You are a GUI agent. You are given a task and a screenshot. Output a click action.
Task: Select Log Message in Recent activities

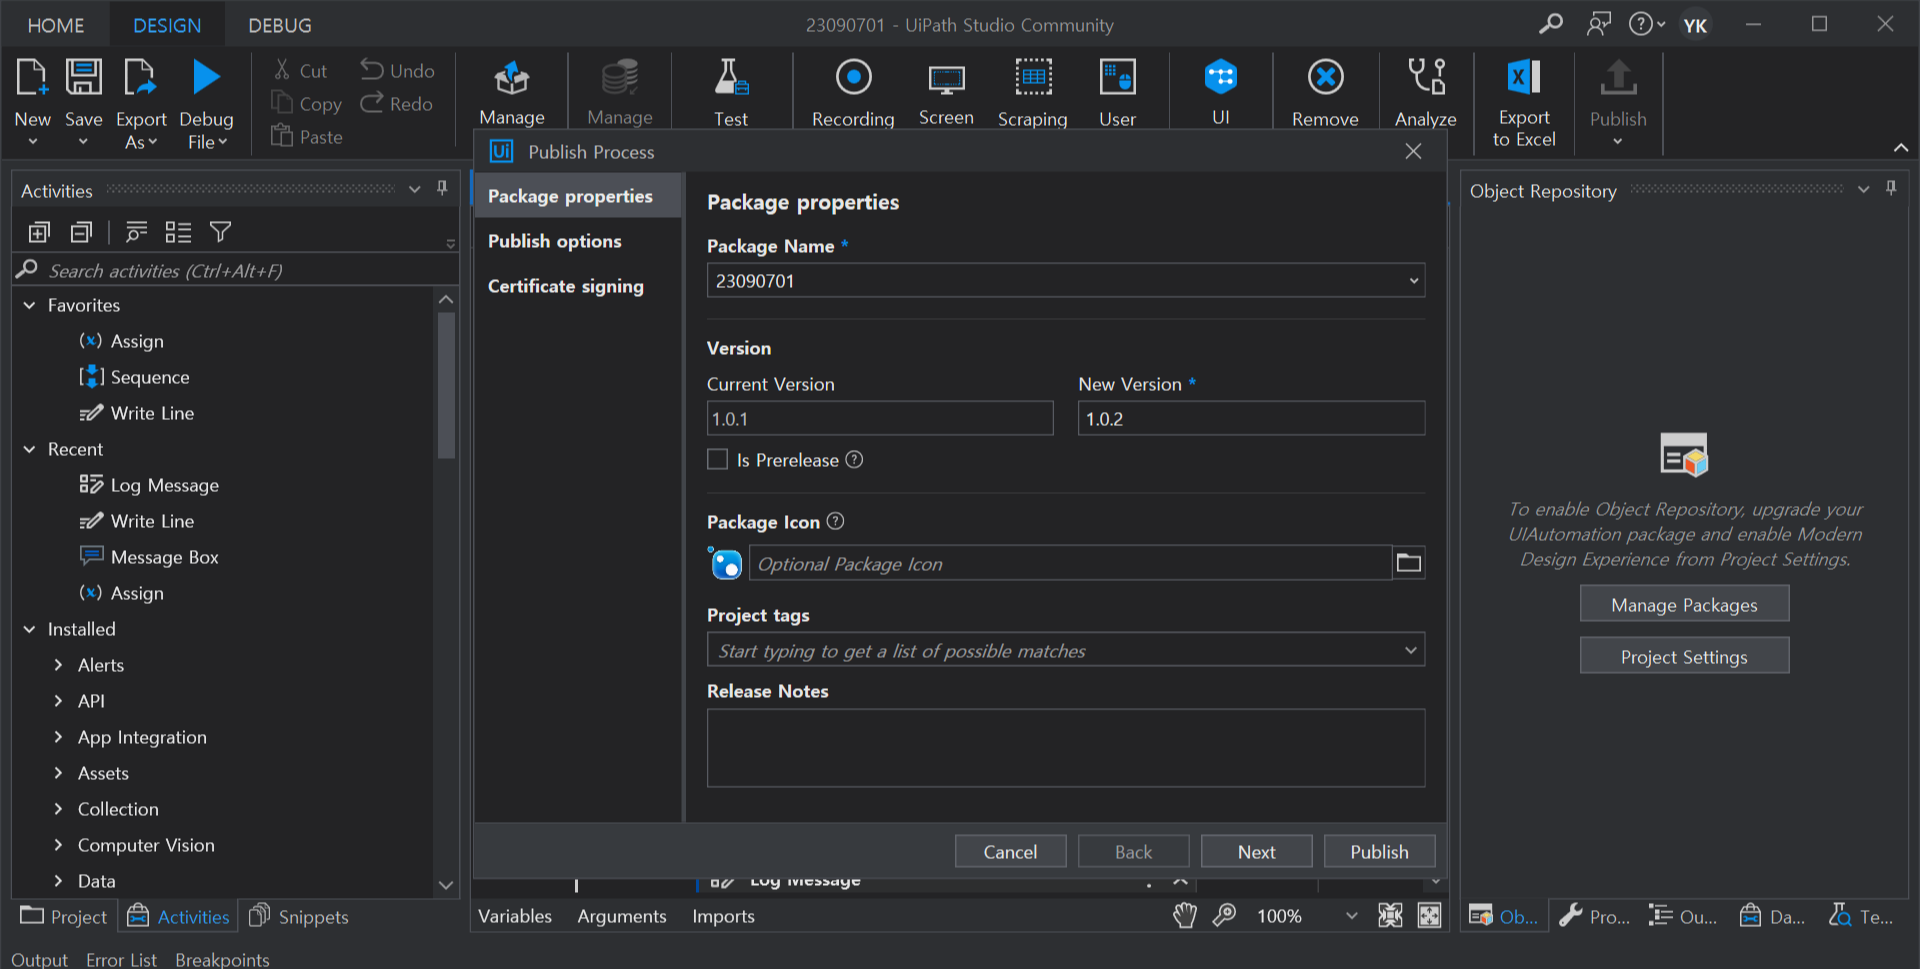click(164, 485)
